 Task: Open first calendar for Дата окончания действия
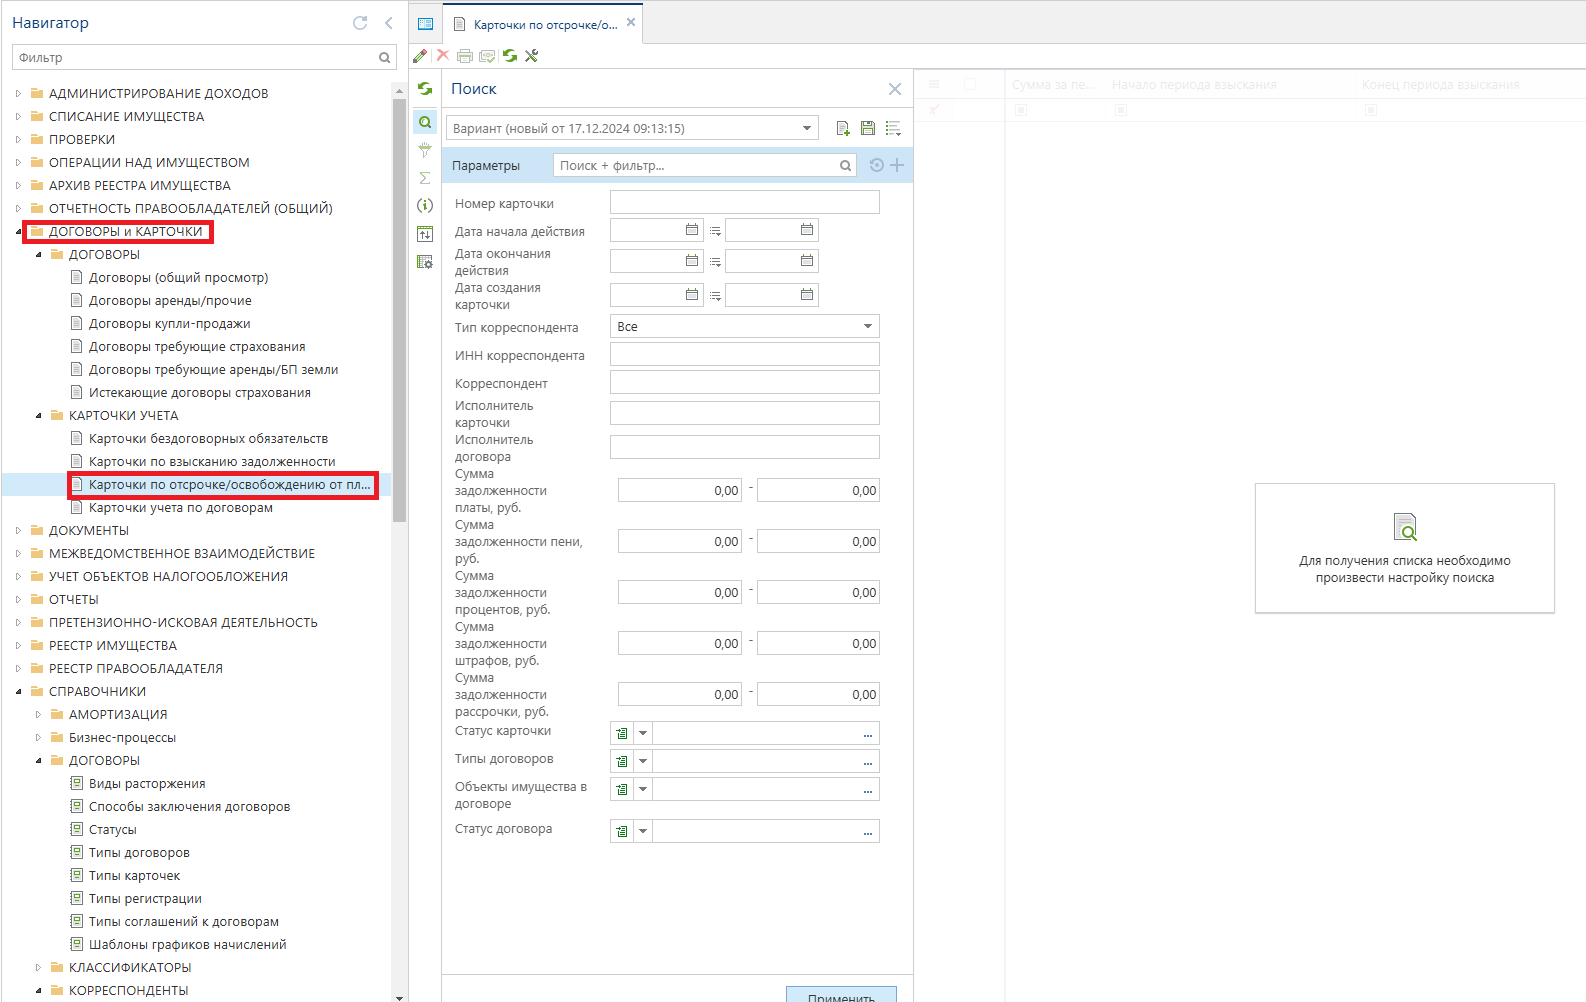[692, 261]
